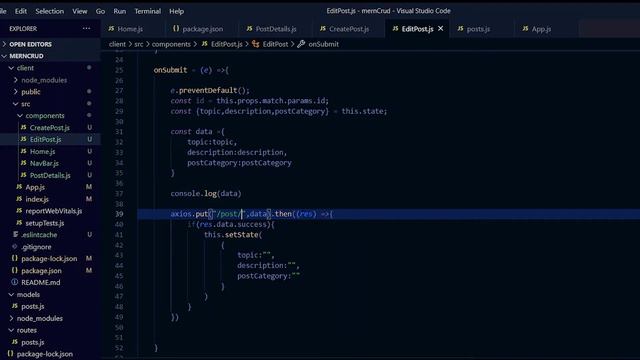Image resolution: width=640 pixels, height=360 pixels.
Task: Click JS icon of reportWebVitals.js in explorer
Action: (19, 211)
